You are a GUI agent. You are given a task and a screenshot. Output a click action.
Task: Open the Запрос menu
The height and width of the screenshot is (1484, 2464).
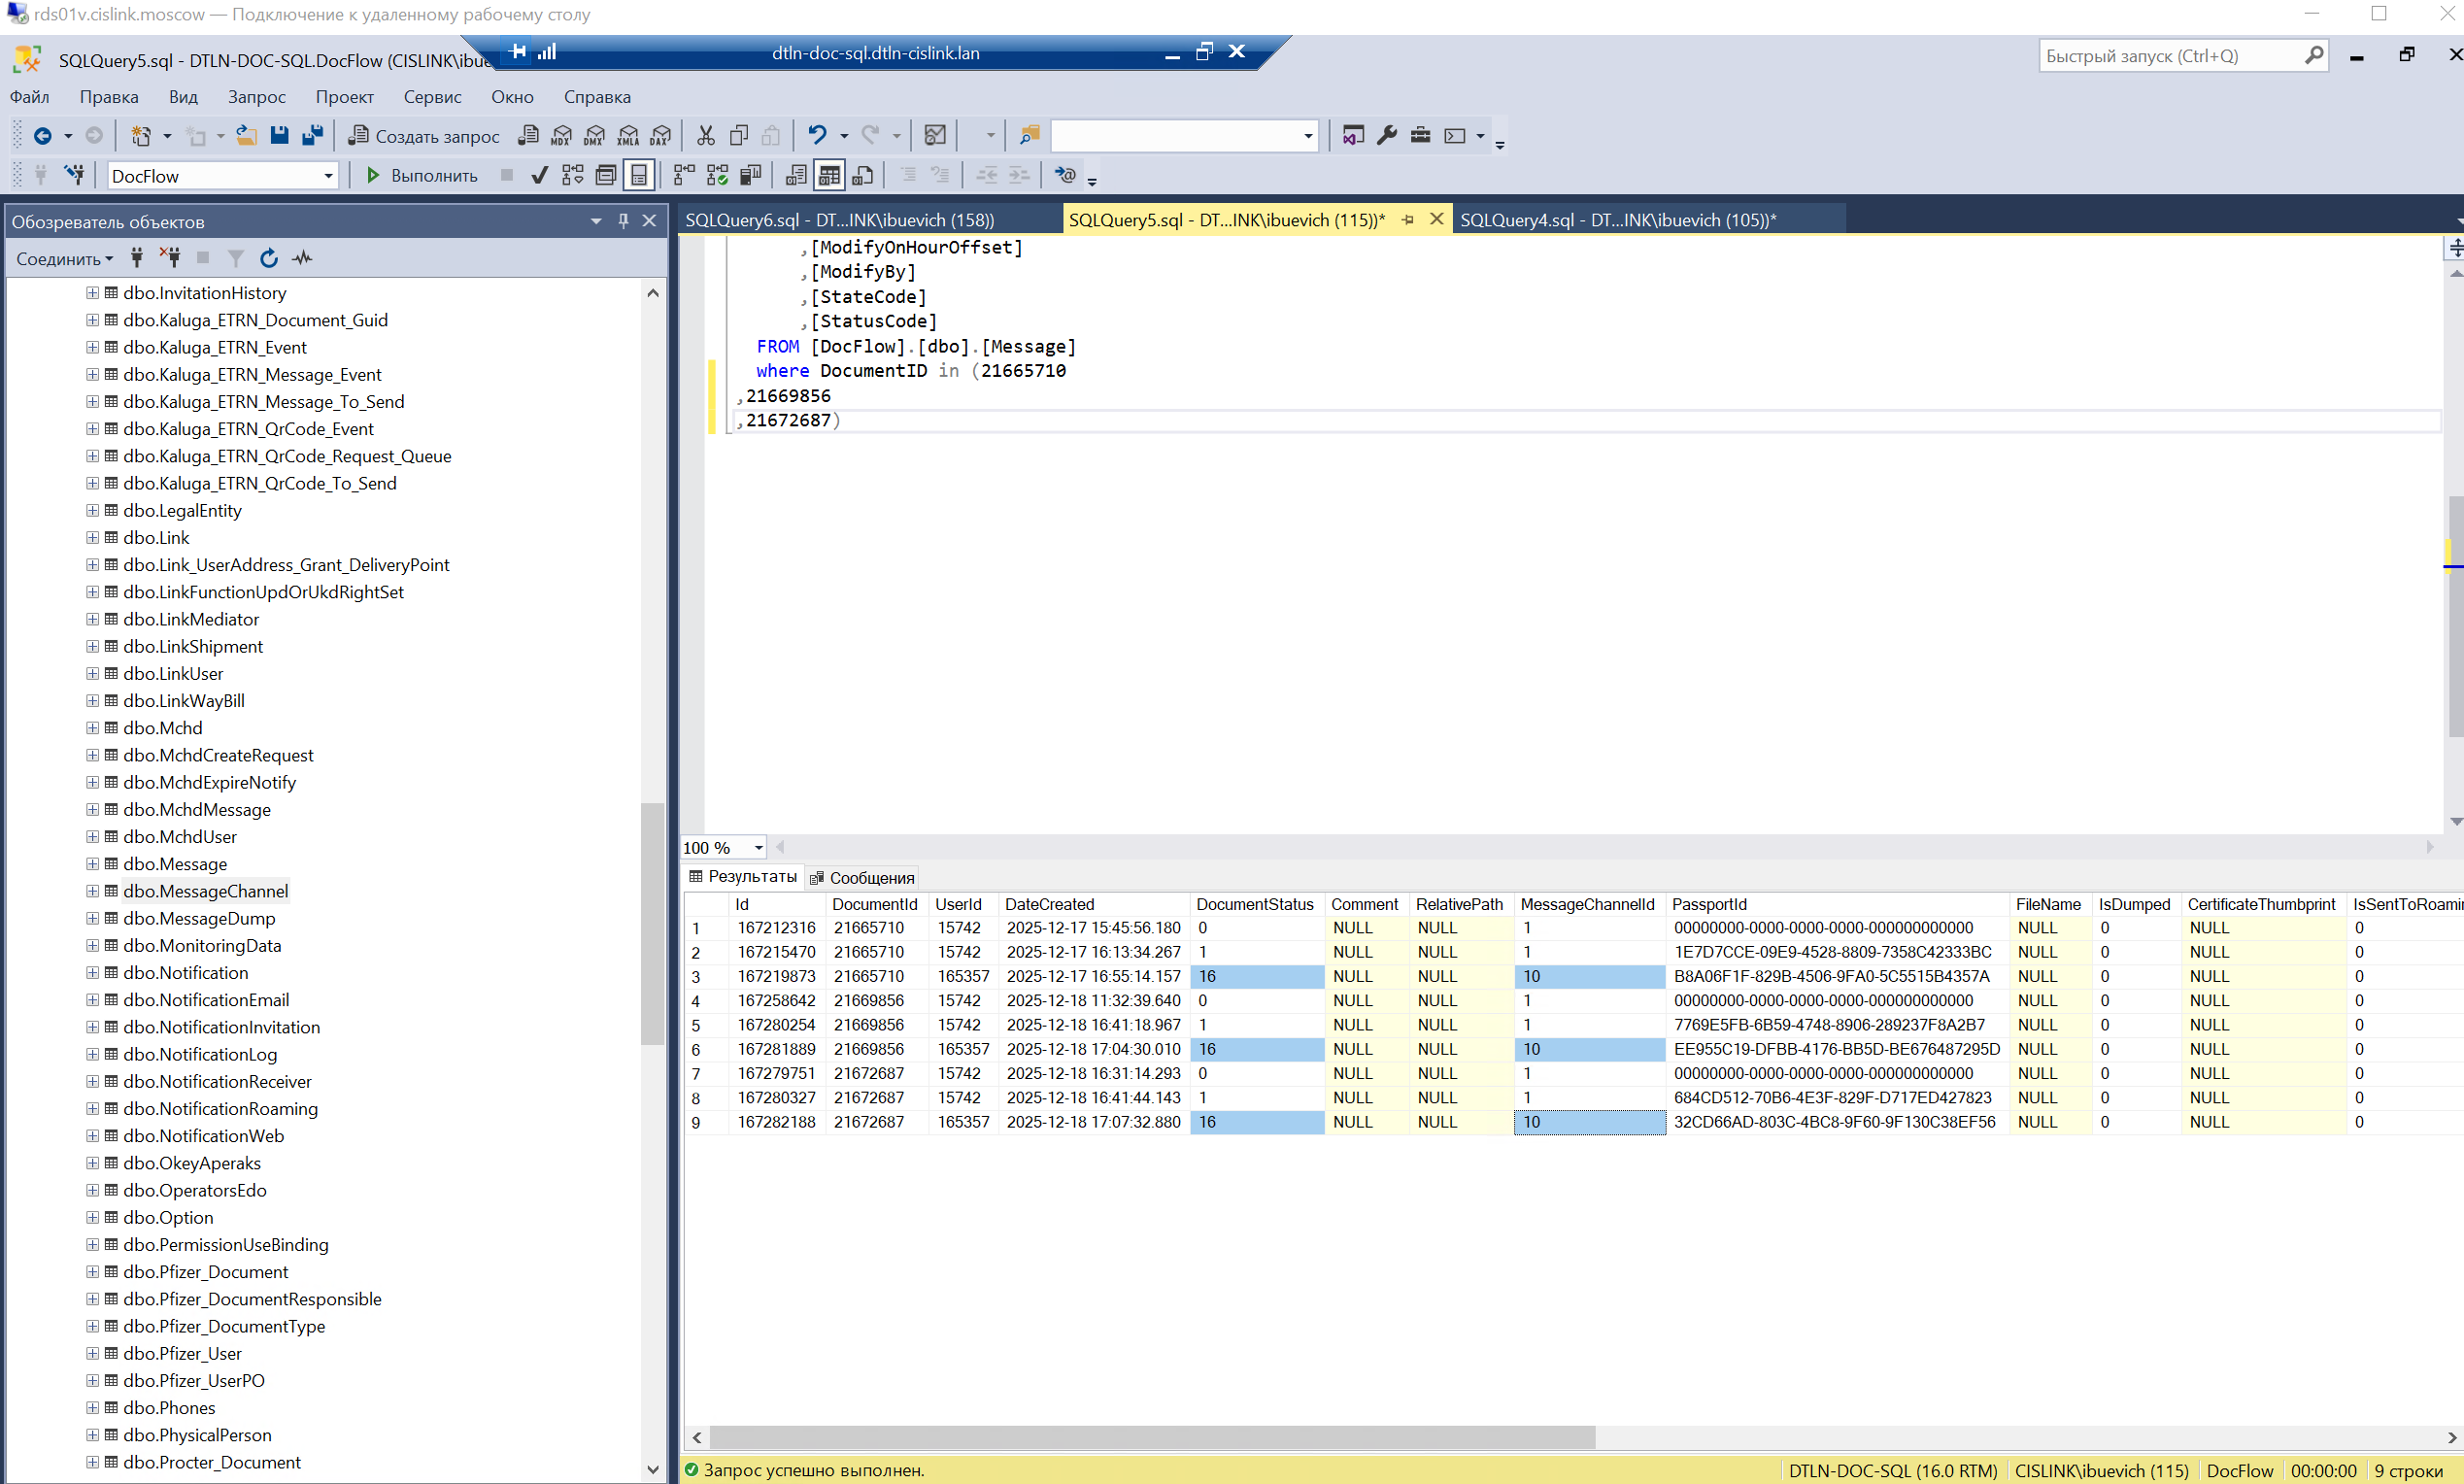coord(256,97)
